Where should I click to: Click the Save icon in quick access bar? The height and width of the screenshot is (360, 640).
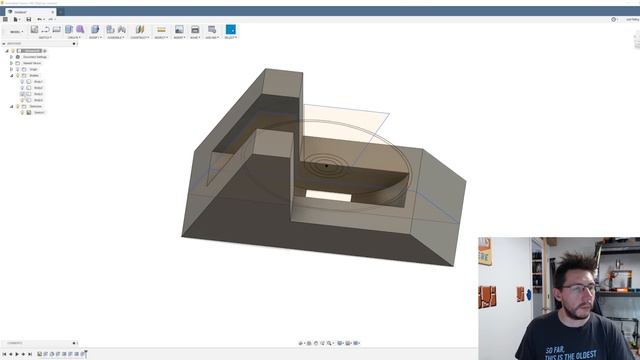coord(29,19)
